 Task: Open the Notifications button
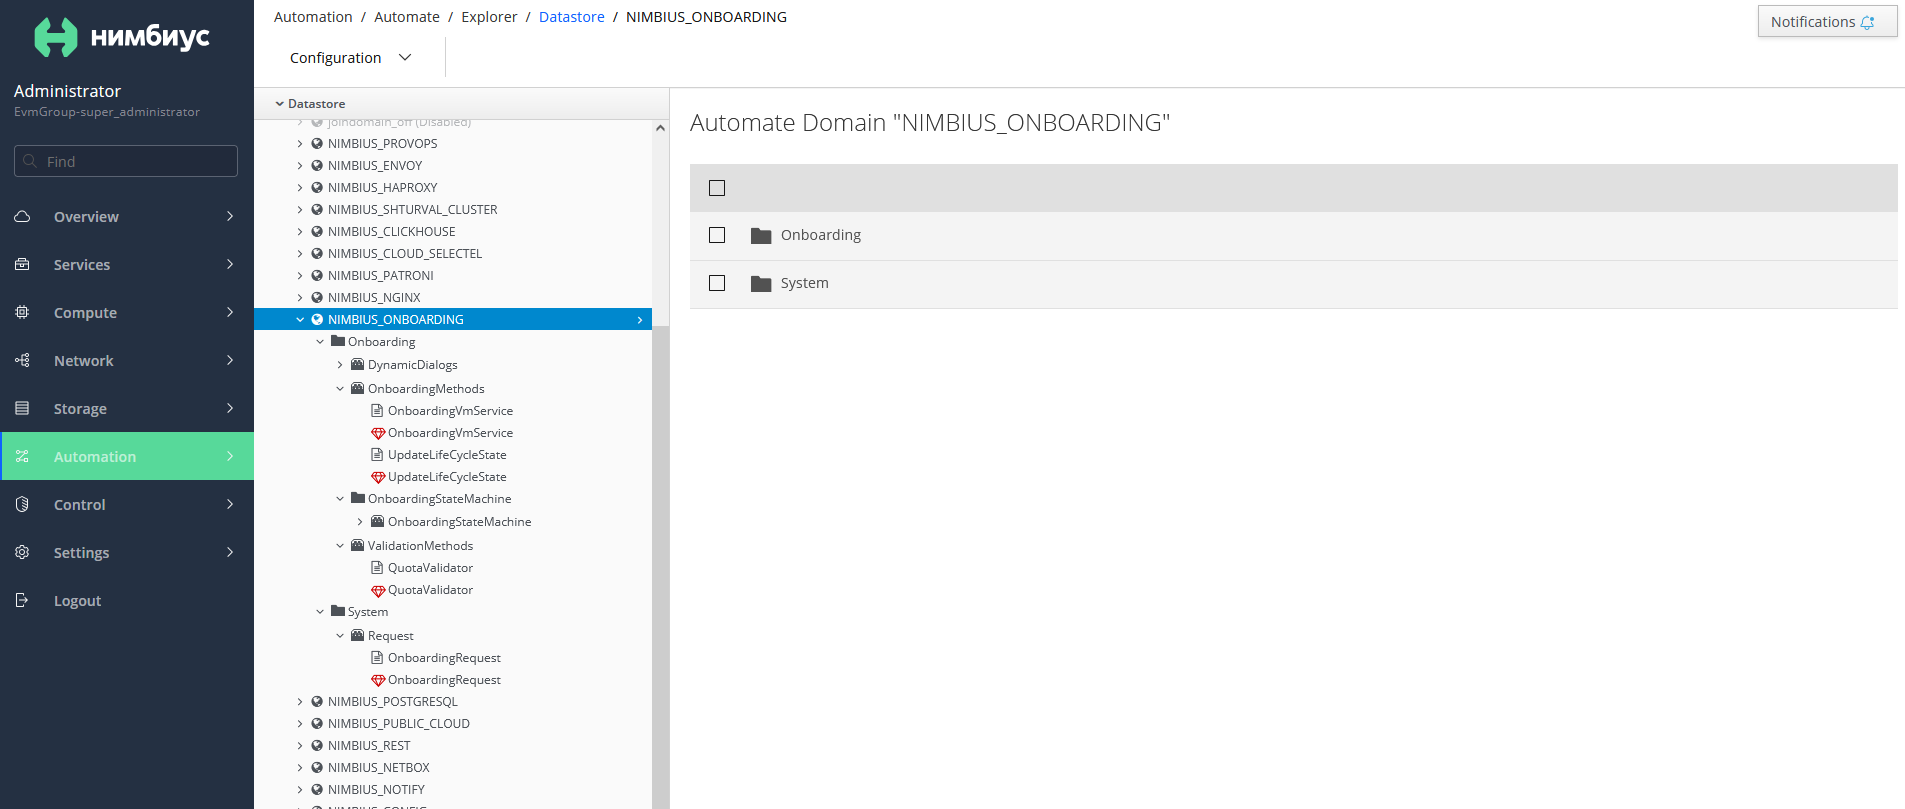point(1827,22)
